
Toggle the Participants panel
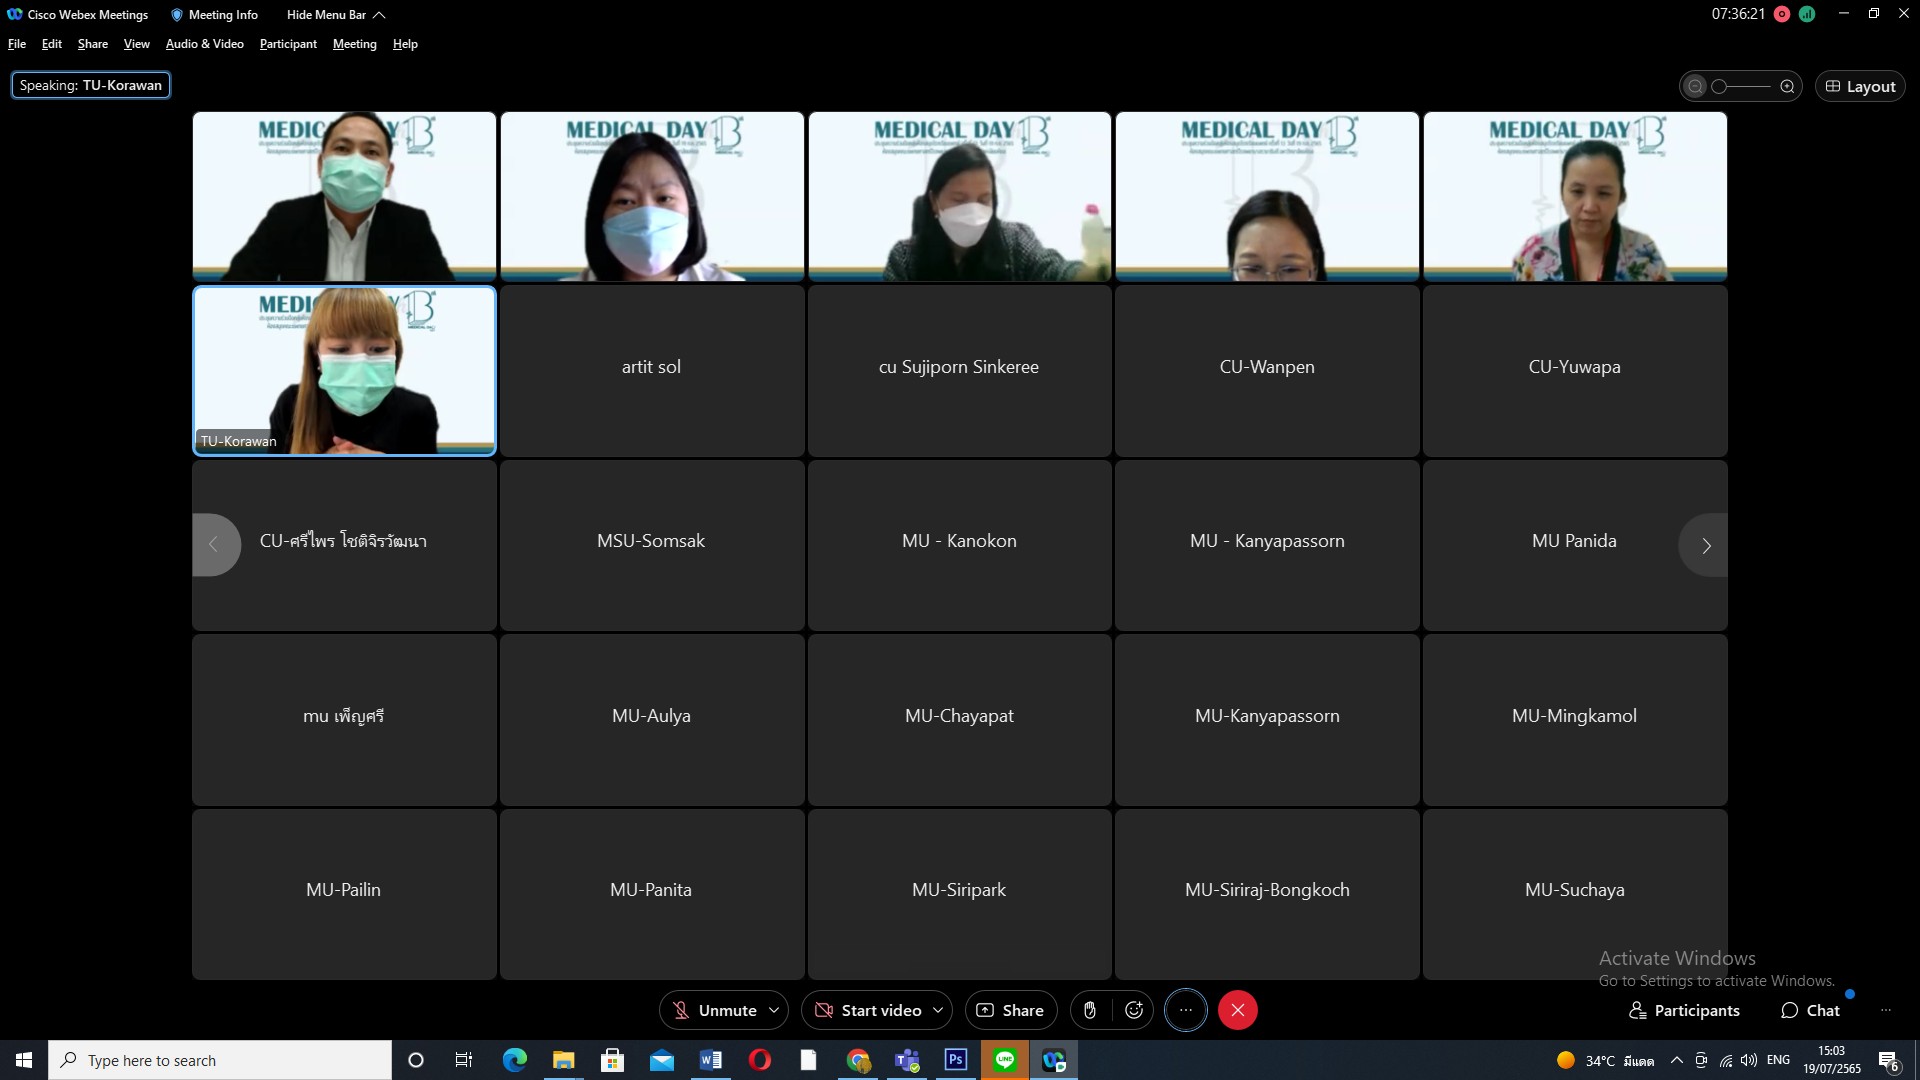[x=1684, y=1010]
